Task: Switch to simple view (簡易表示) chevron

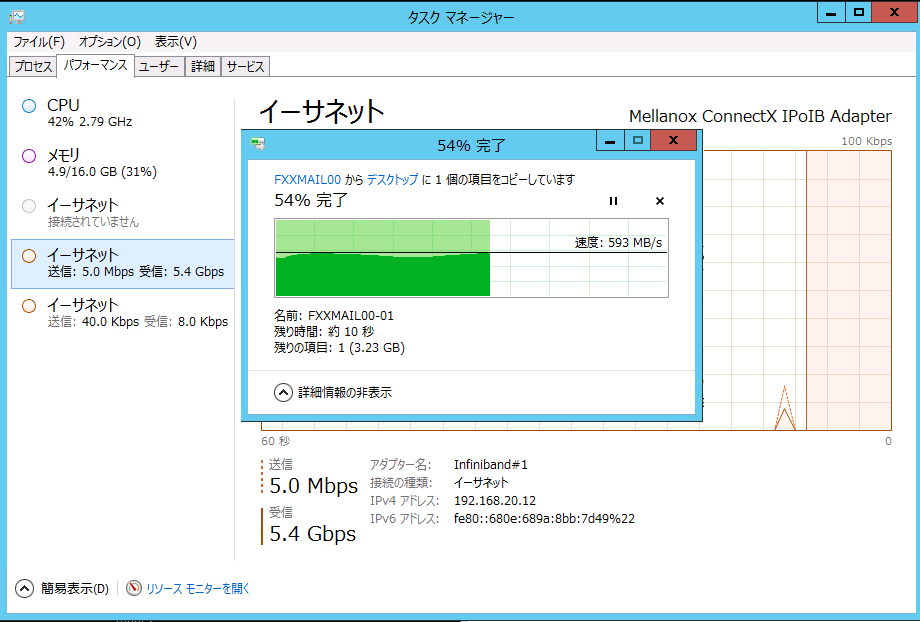Action: tap(24, 588)
